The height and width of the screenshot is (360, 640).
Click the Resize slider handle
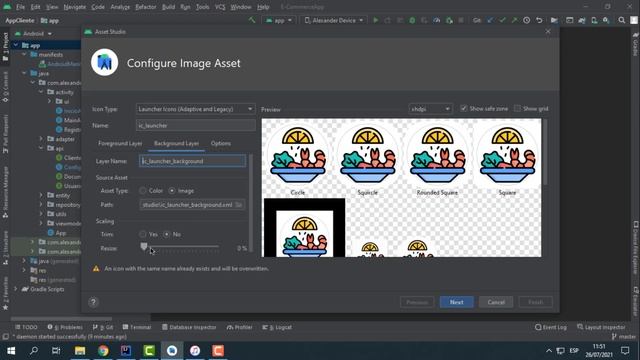[144, 246]
